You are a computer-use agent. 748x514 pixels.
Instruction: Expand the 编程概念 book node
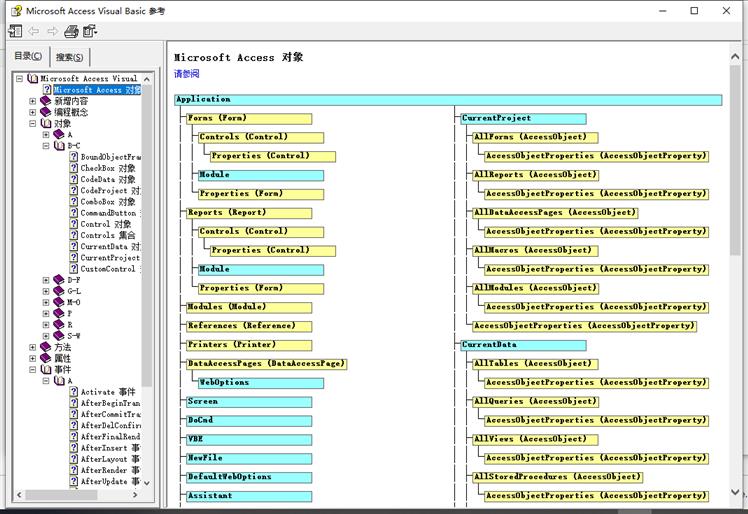(x=32, y=112)
